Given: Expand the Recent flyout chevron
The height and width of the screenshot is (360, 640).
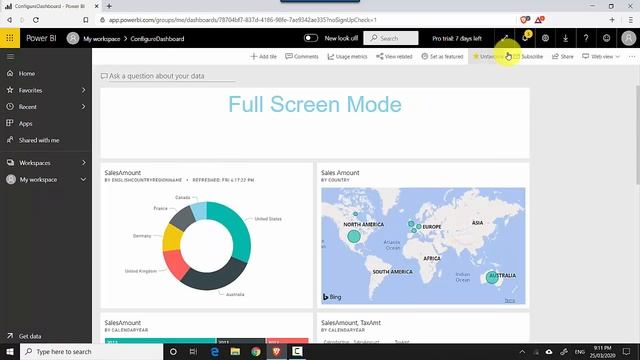Looking at the screenshot, I should [x=84, y=107].
